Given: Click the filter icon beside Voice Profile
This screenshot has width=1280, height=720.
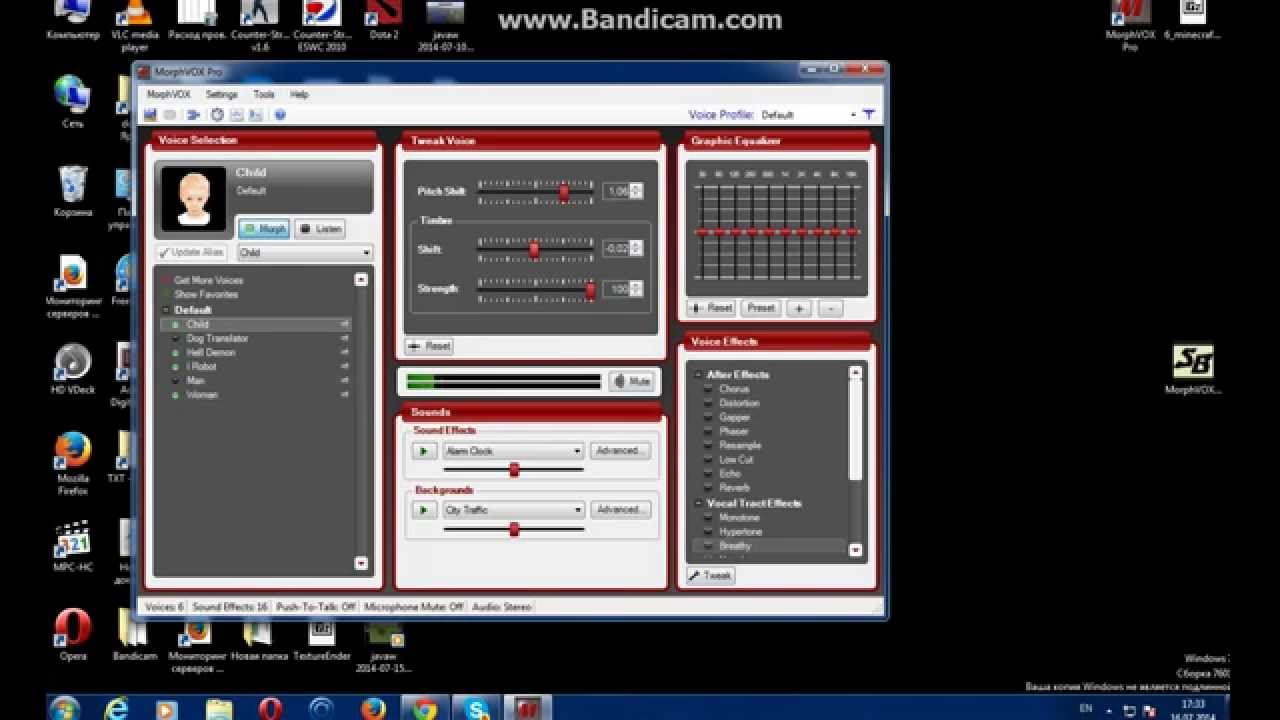Looking at the screenshot, I should [x=869, y=115].
